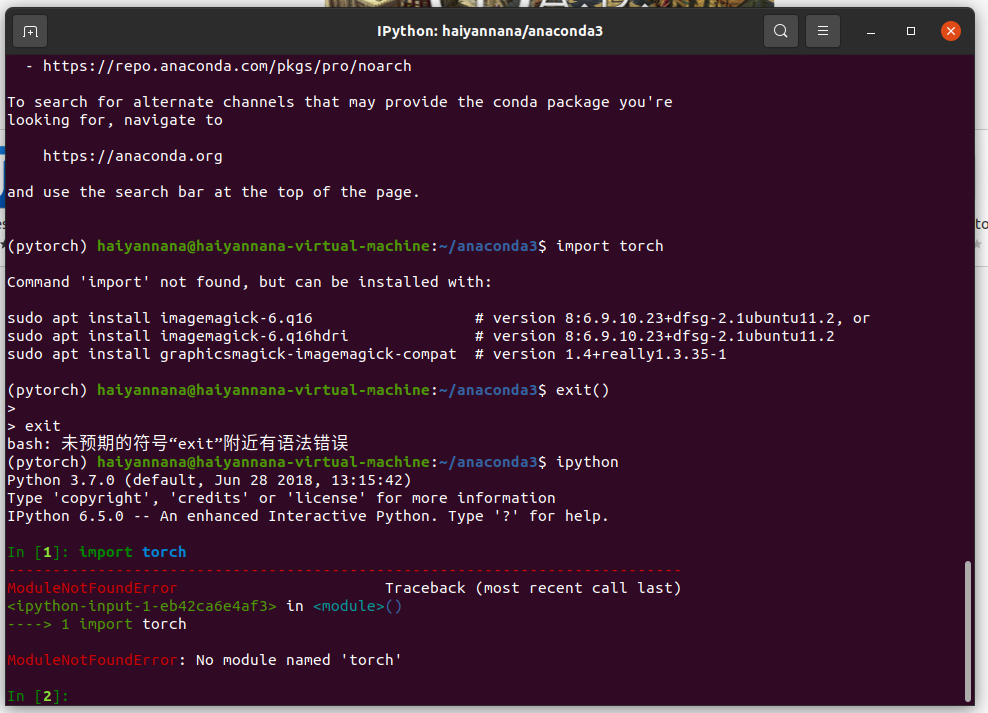Open the terminal search with magnifier icon
This screenshot has width=988, height=713.
click(x=781, y=31)
